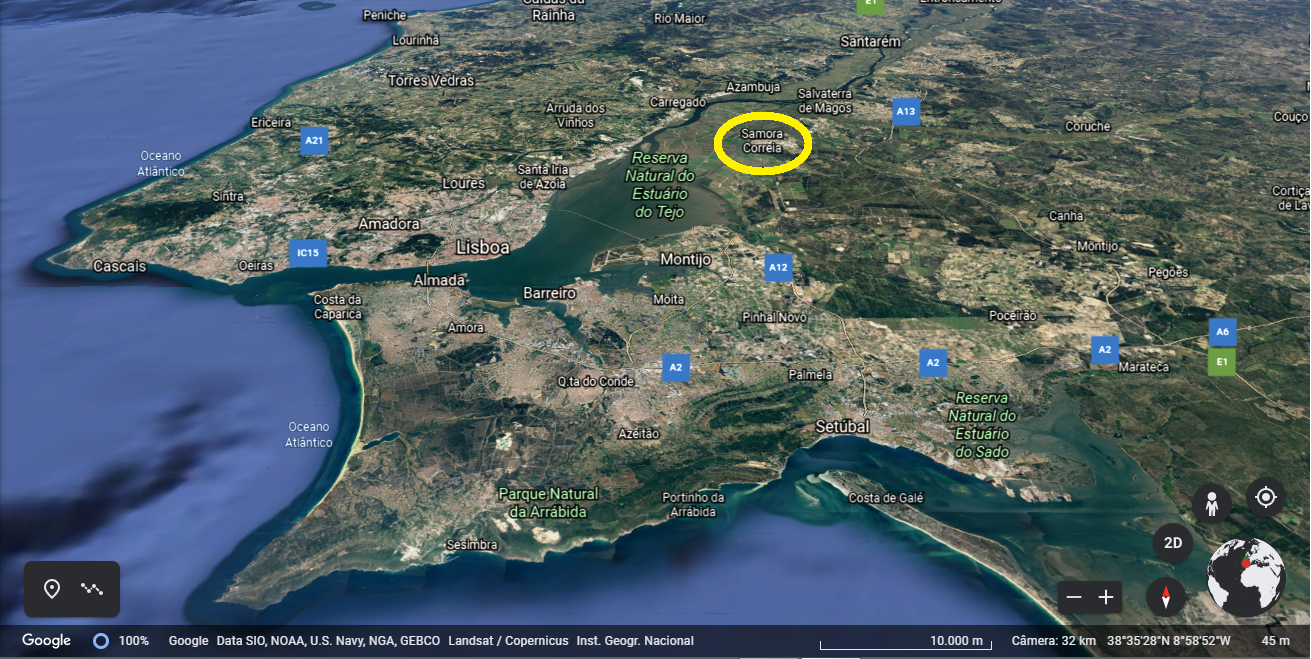The width and height of the screenshot is (1311, 659).
Task: Click the Cascais label
Action: point(119,267)
